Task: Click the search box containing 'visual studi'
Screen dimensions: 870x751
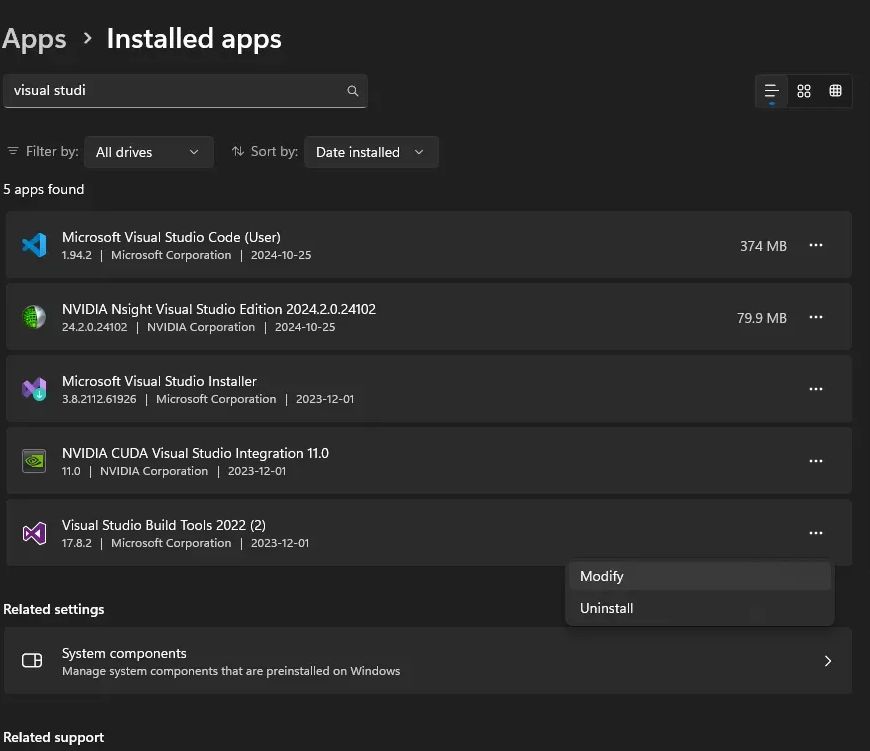Action: [185, 91]
